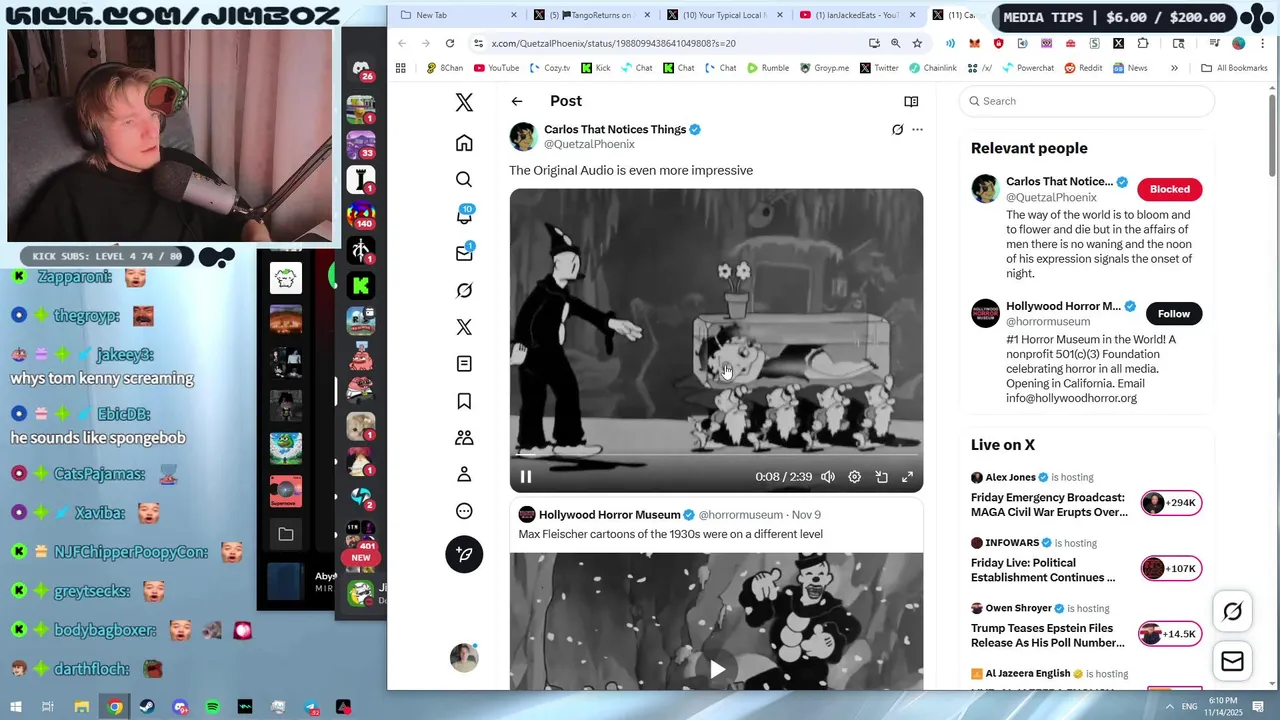Switch to Your Typical Local browser tab
The image size is (1280, 720).
[725, 15]
